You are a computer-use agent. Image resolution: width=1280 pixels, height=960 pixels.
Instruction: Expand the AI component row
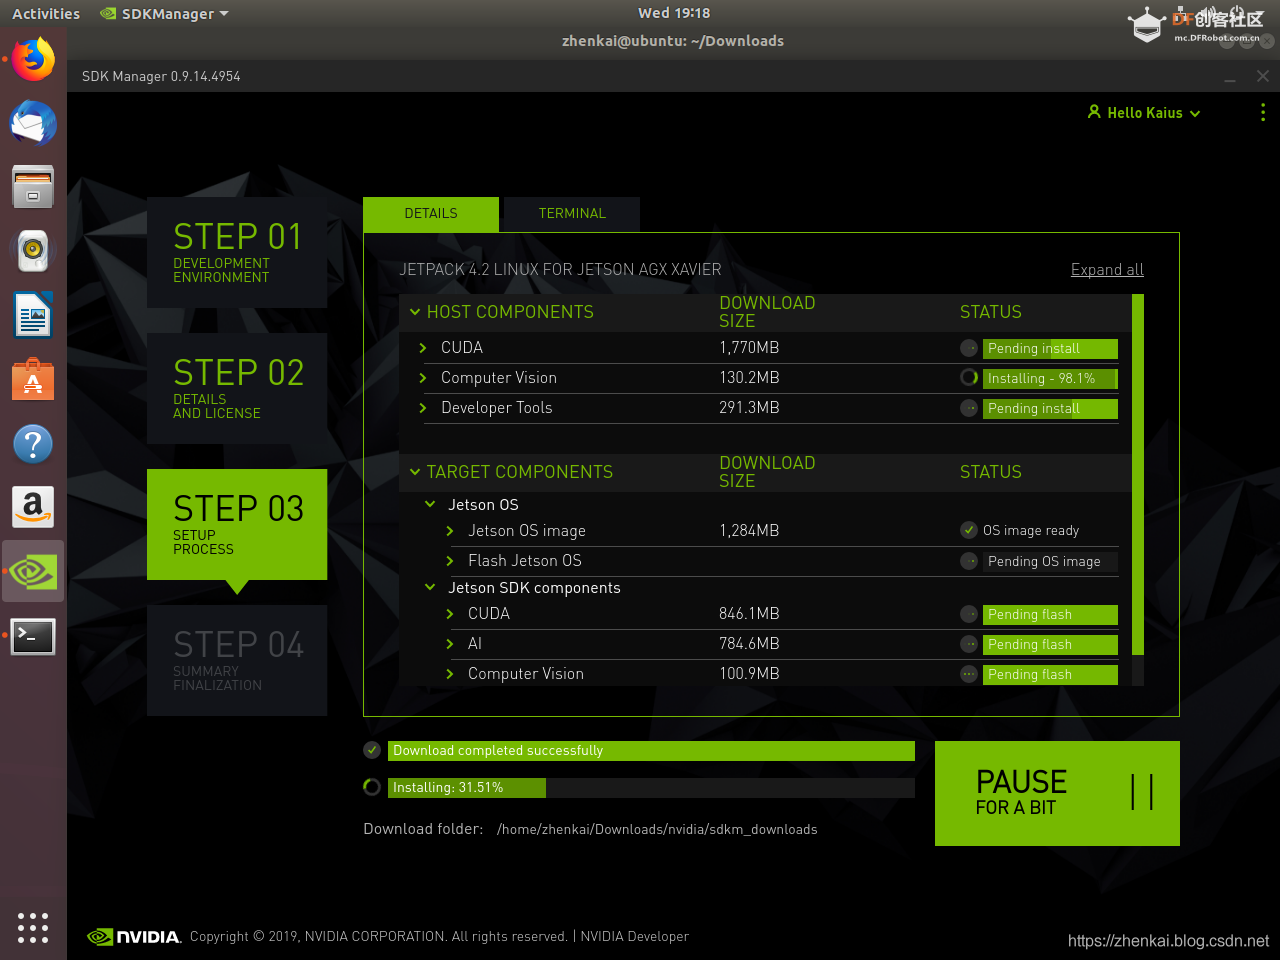pos(450,644)
